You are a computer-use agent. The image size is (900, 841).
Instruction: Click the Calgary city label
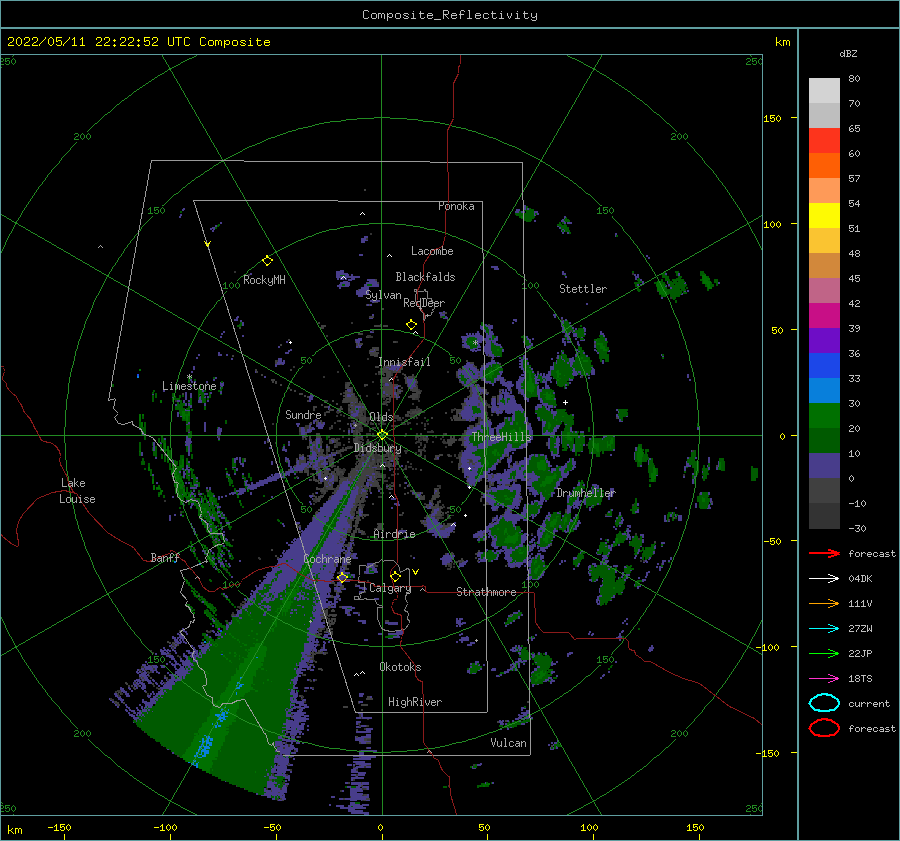pos(390,588)
